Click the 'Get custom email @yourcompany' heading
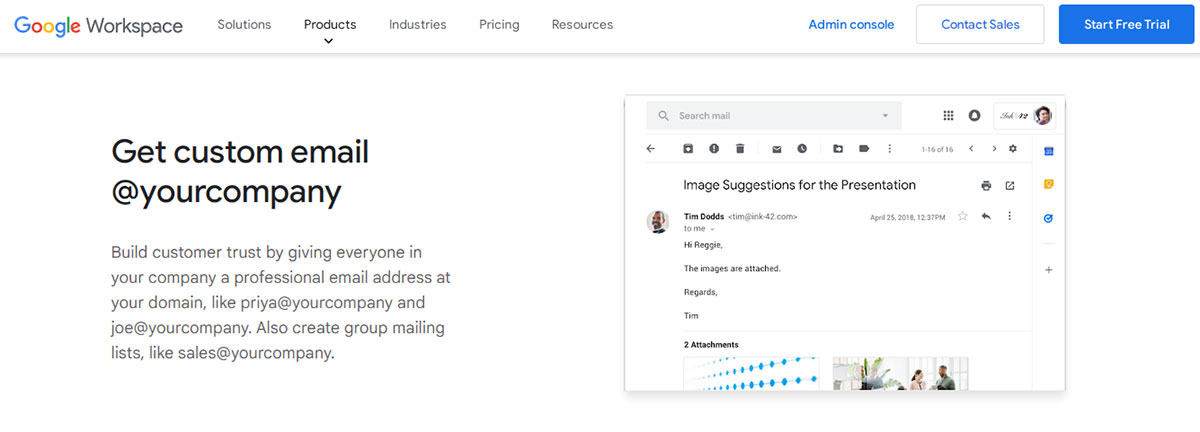1200x432 pixels. point(240,171)
